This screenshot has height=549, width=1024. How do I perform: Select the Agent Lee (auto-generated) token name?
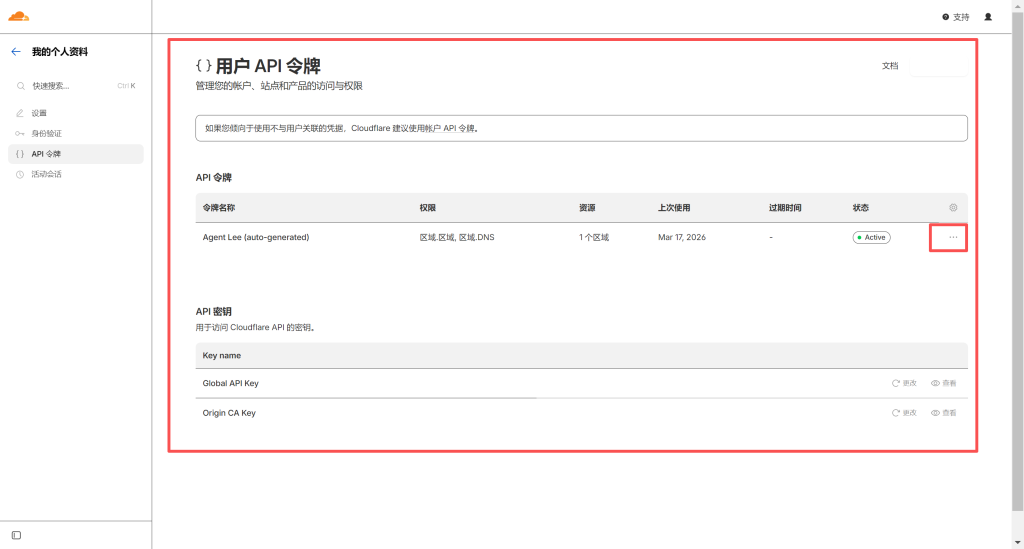(x=256, y=237)
